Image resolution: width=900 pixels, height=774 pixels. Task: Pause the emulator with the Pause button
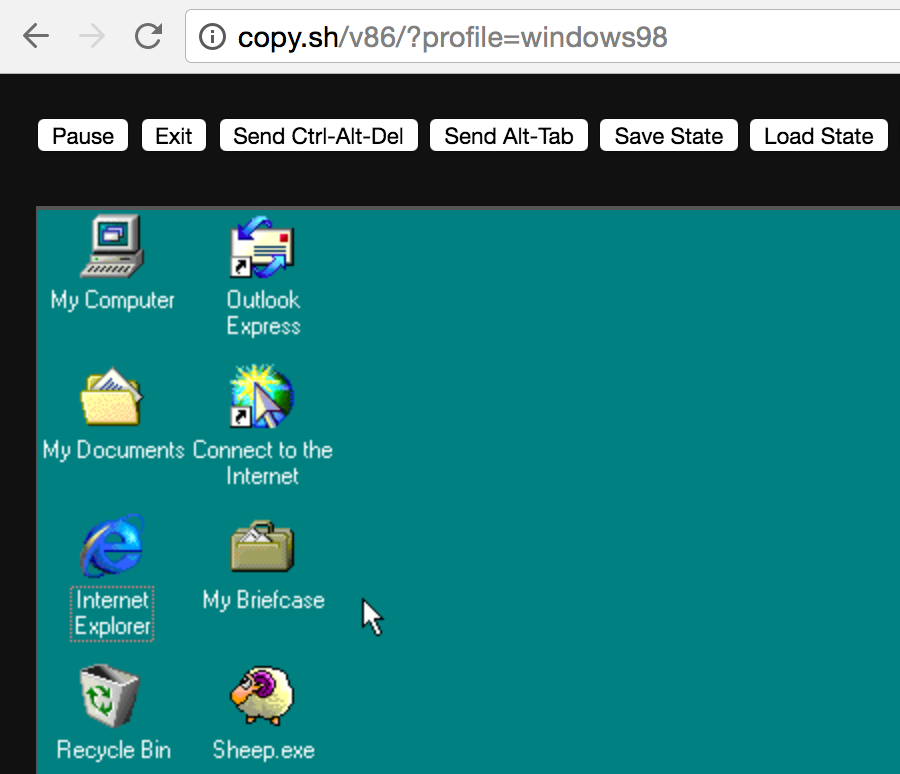[83, 136]
